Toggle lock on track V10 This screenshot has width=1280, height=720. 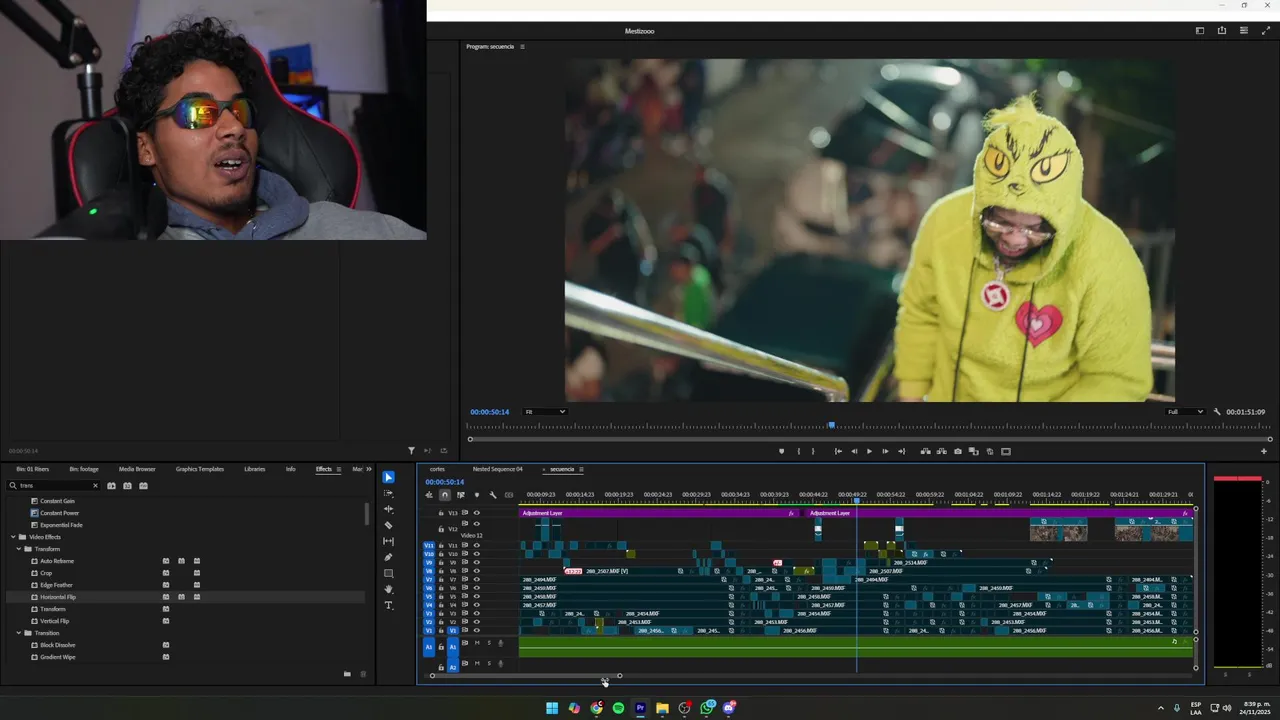click(441, 554)
